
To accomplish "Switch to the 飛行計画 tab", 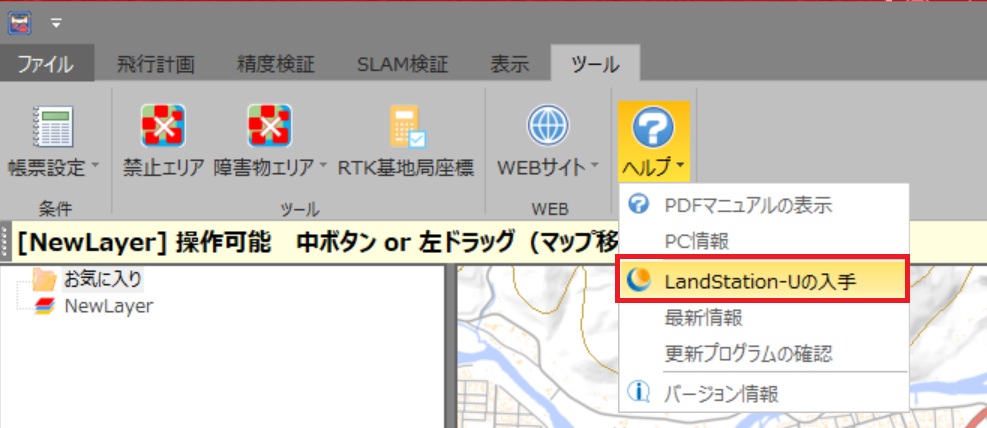I will (x=155, y=65).
